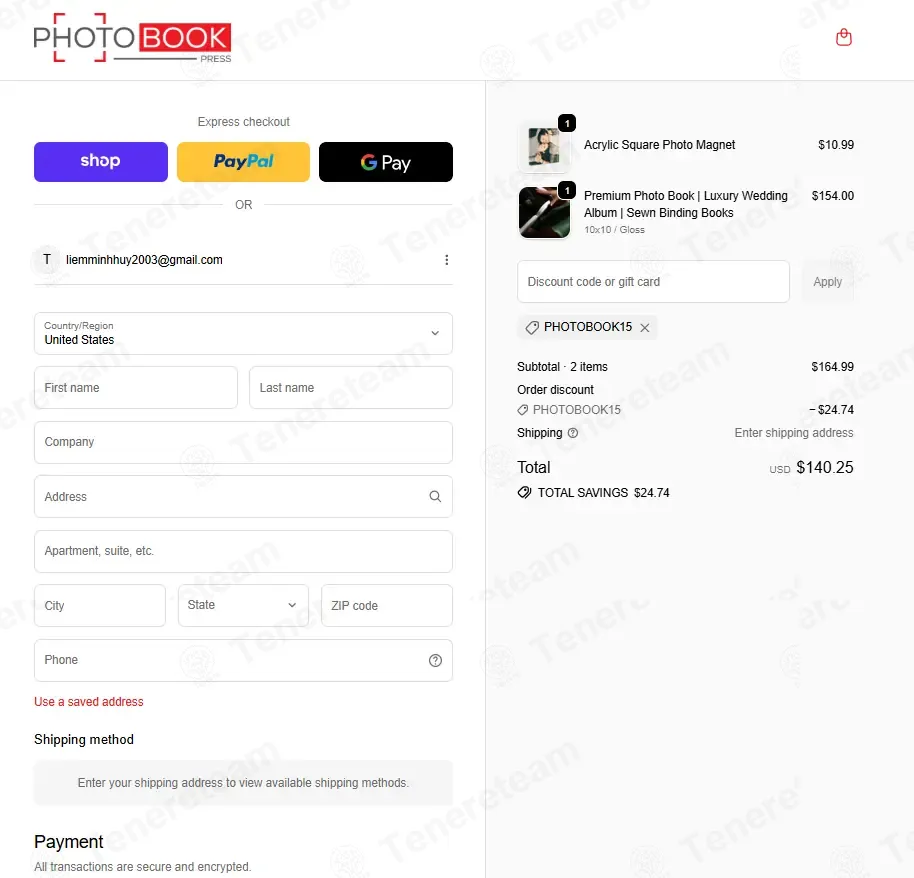Screen dimensions: 914x878
Task: Remove the PHOTOBOOK15 discount code
Action: [645, 328]
